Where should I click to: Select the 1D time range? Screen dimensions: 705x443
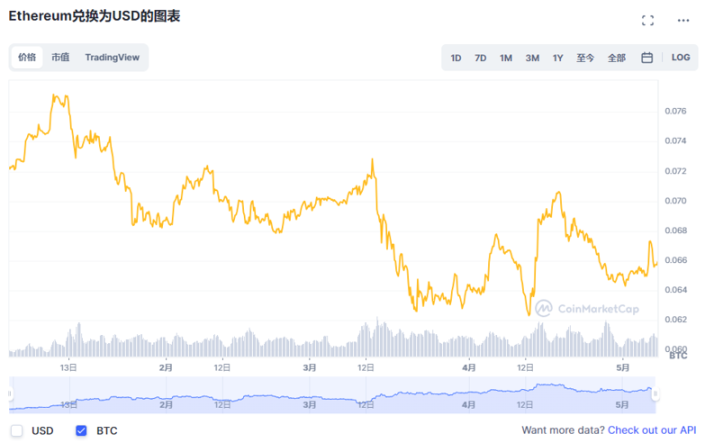pos(456,58)
